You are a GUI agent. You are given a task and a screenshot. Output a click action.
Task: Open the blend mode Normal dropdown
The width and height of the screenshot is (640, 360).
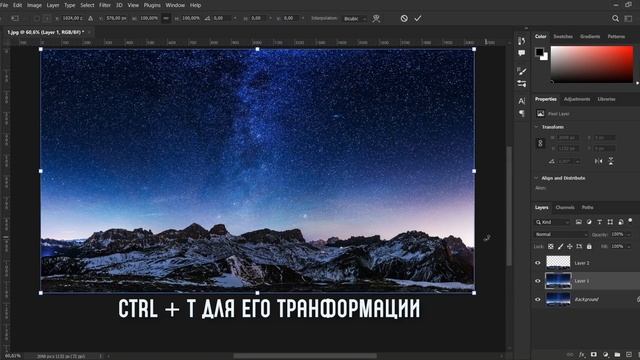[x=561, y=234]
